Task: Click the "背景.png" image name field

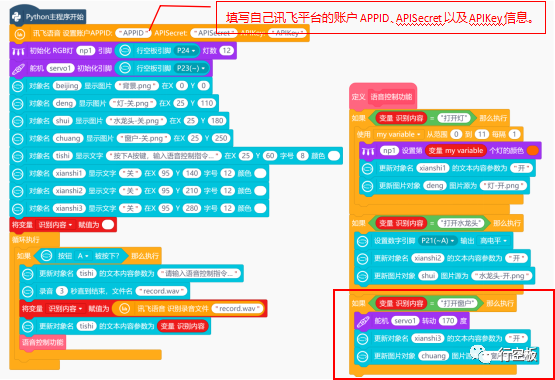Action: click(136, 86)
